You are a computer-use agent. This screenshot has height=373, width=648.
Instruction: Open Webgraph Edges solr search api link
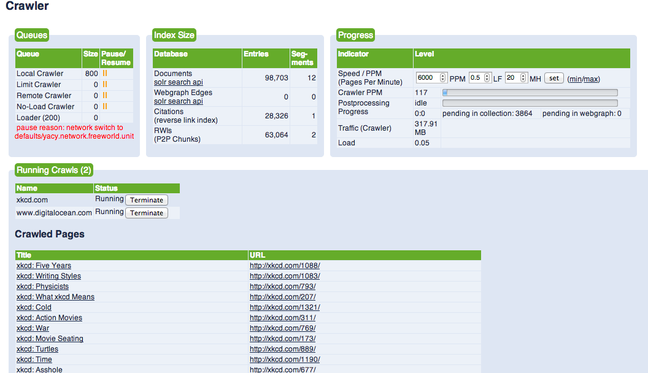[x=179, y=101]
